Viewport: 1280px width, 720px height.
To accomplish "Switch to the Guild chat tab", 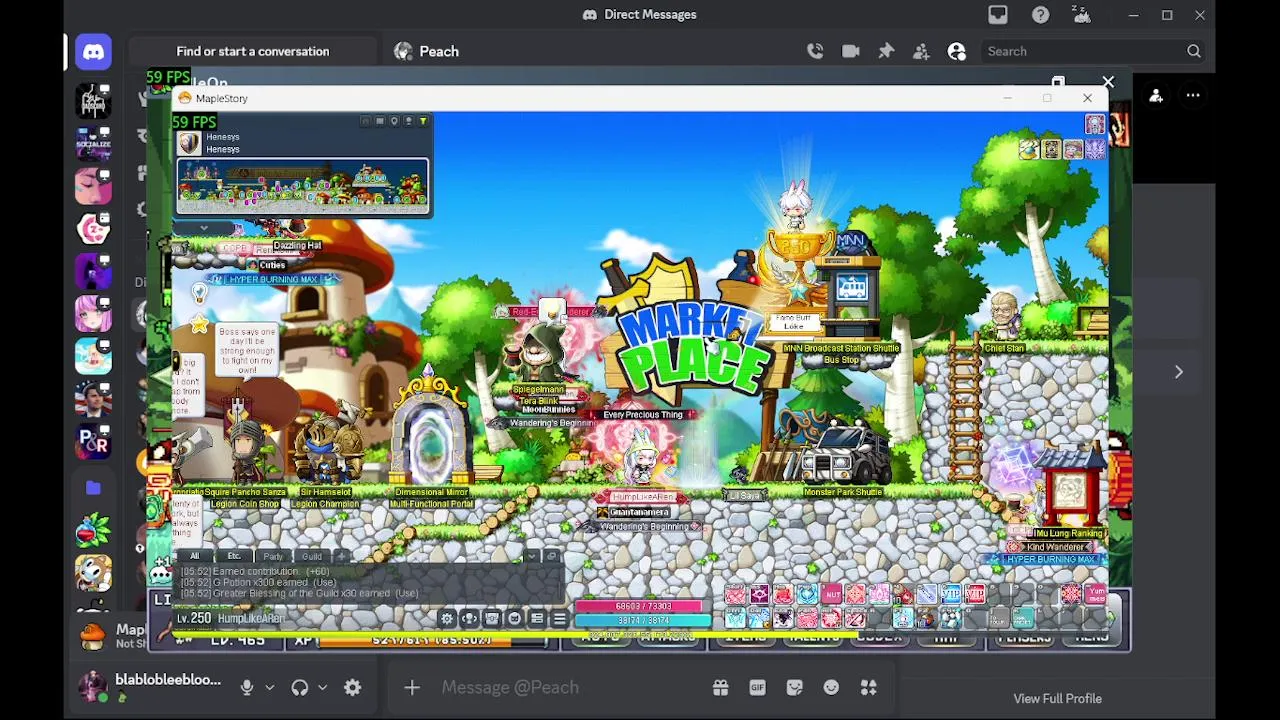I will click(x=312, y=556).
